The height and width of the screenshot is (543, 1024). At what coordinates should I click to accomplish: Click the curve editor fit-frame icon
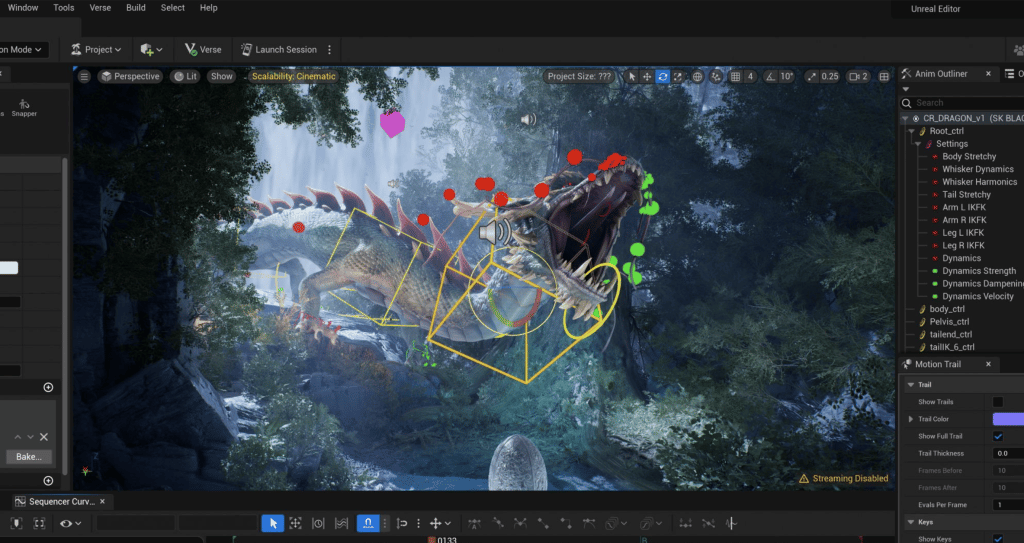[x=17, y=523]
